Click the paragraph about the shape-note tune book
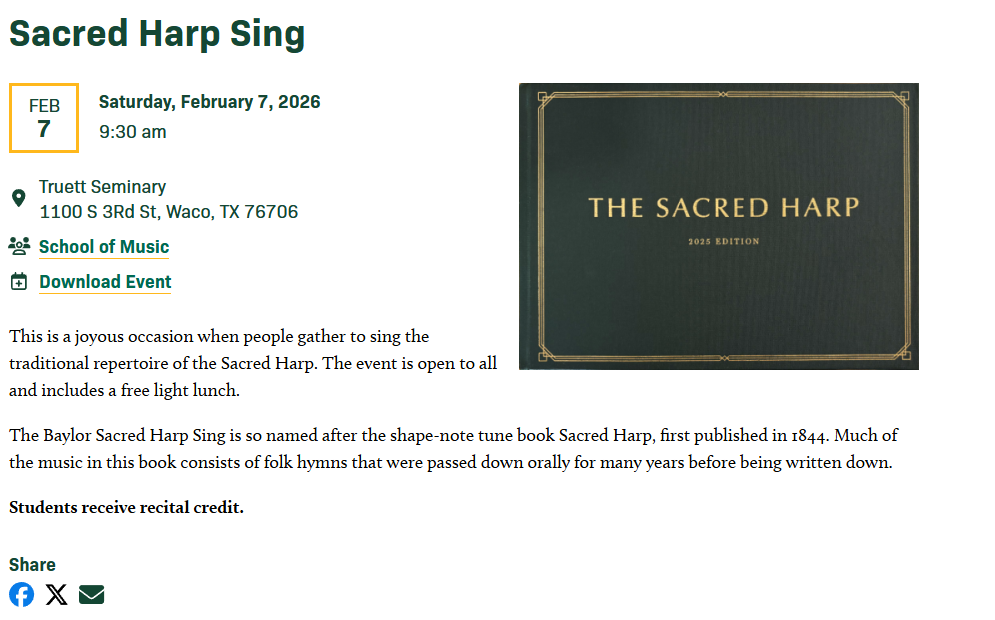The width and height of the screenshot is (995, 620). point(453,449)
